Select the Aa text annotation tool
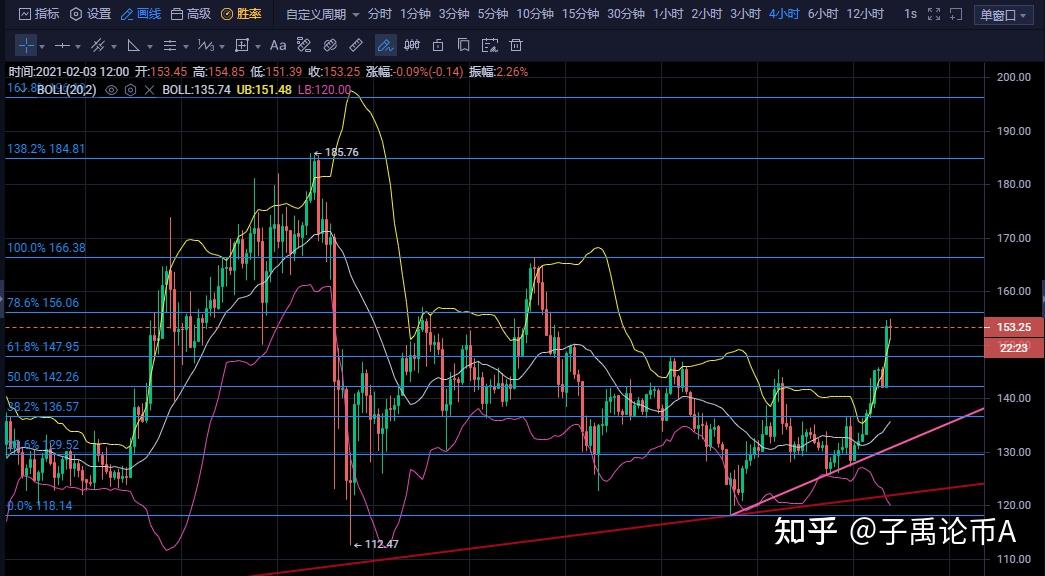This screenshot has width=1045, height=576. point(278,45)
